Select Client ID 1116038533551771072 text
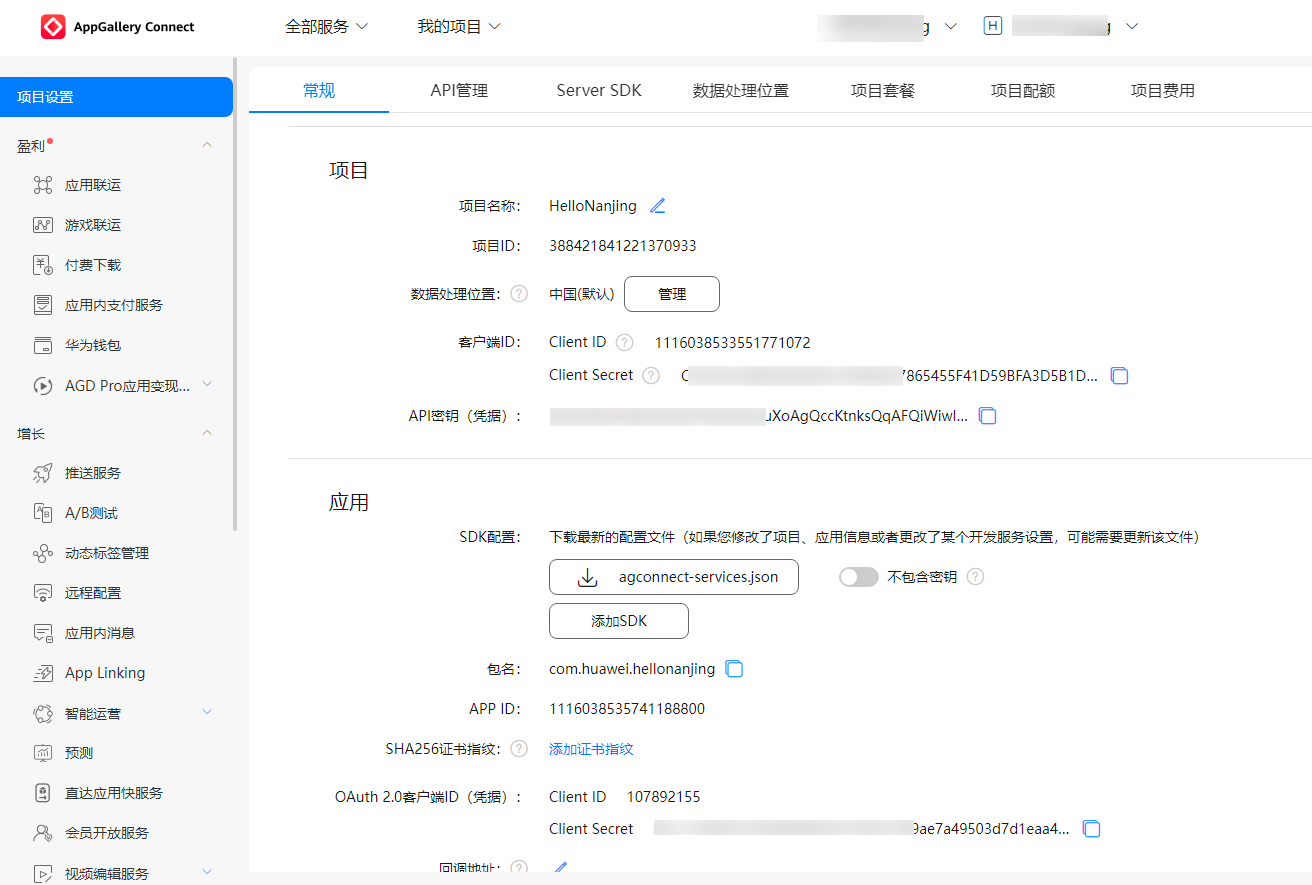This screenshot has height=885, width=1312. (x=733, y=343)
